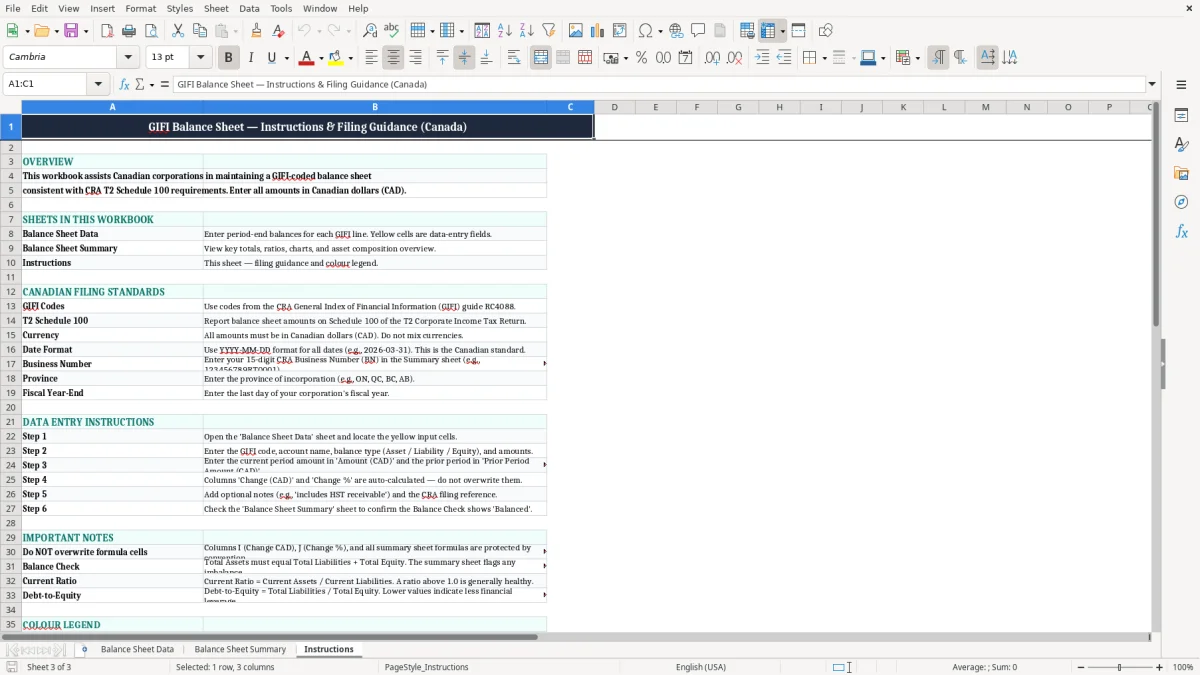Click the vertical scrollbar thumb
This screenshot has width=1200, height=675.
pos(1155,215)
